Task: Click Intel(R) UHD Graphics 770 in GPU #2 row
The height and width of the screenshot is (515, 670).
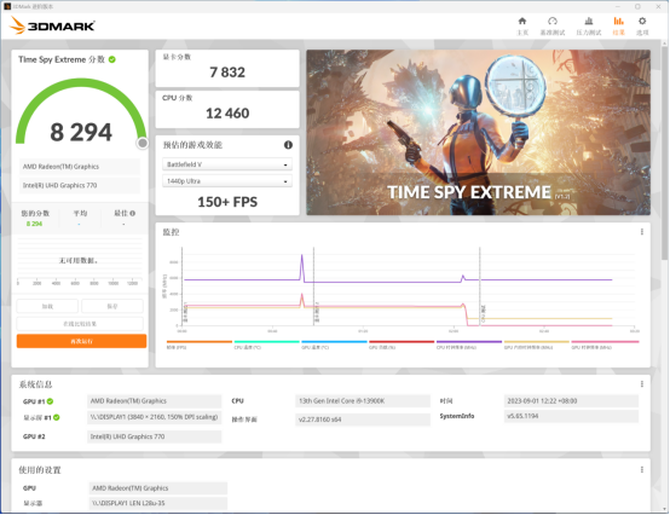Action: 154,436
